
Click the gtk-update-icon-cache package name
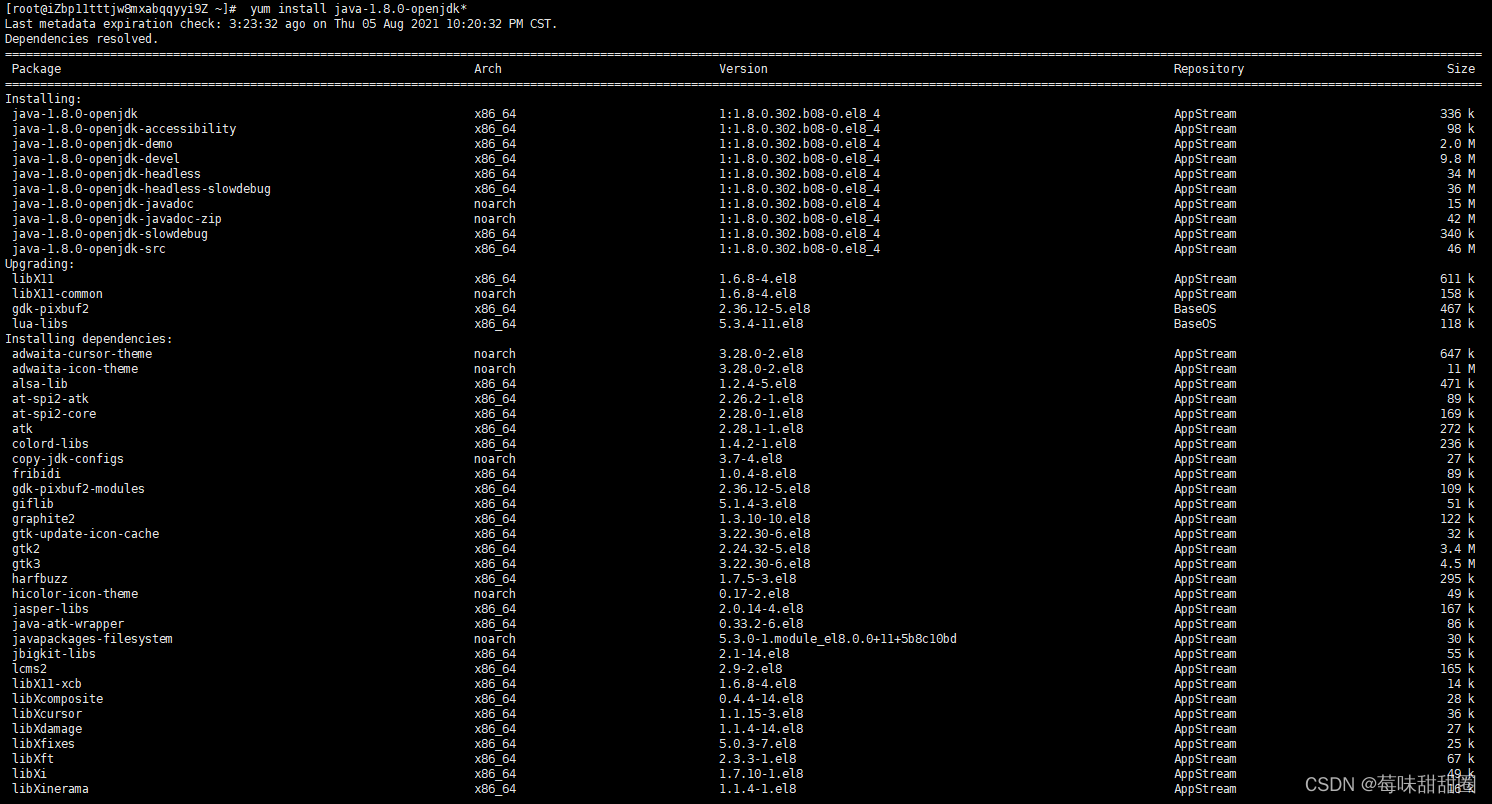click(x=85, y=534)
